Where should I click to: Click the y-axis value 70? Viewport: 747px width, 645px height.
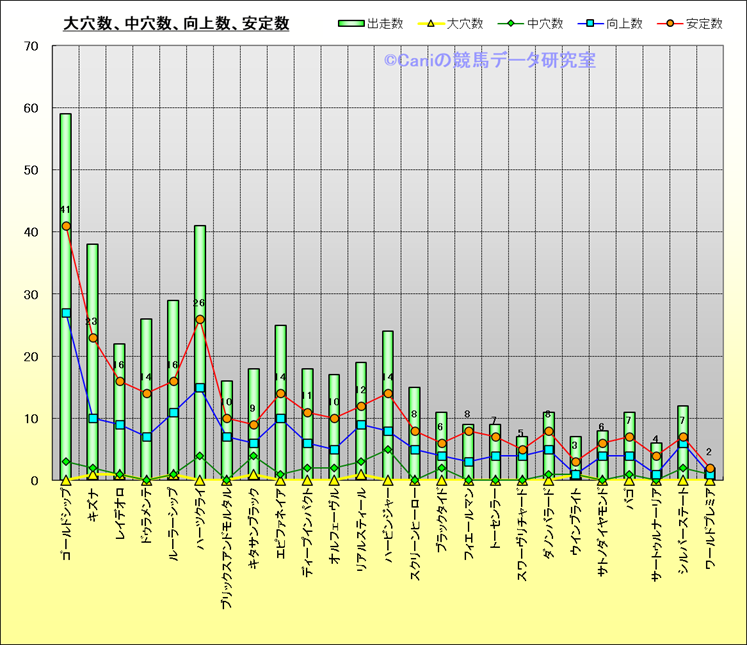(x=30, y=46)
